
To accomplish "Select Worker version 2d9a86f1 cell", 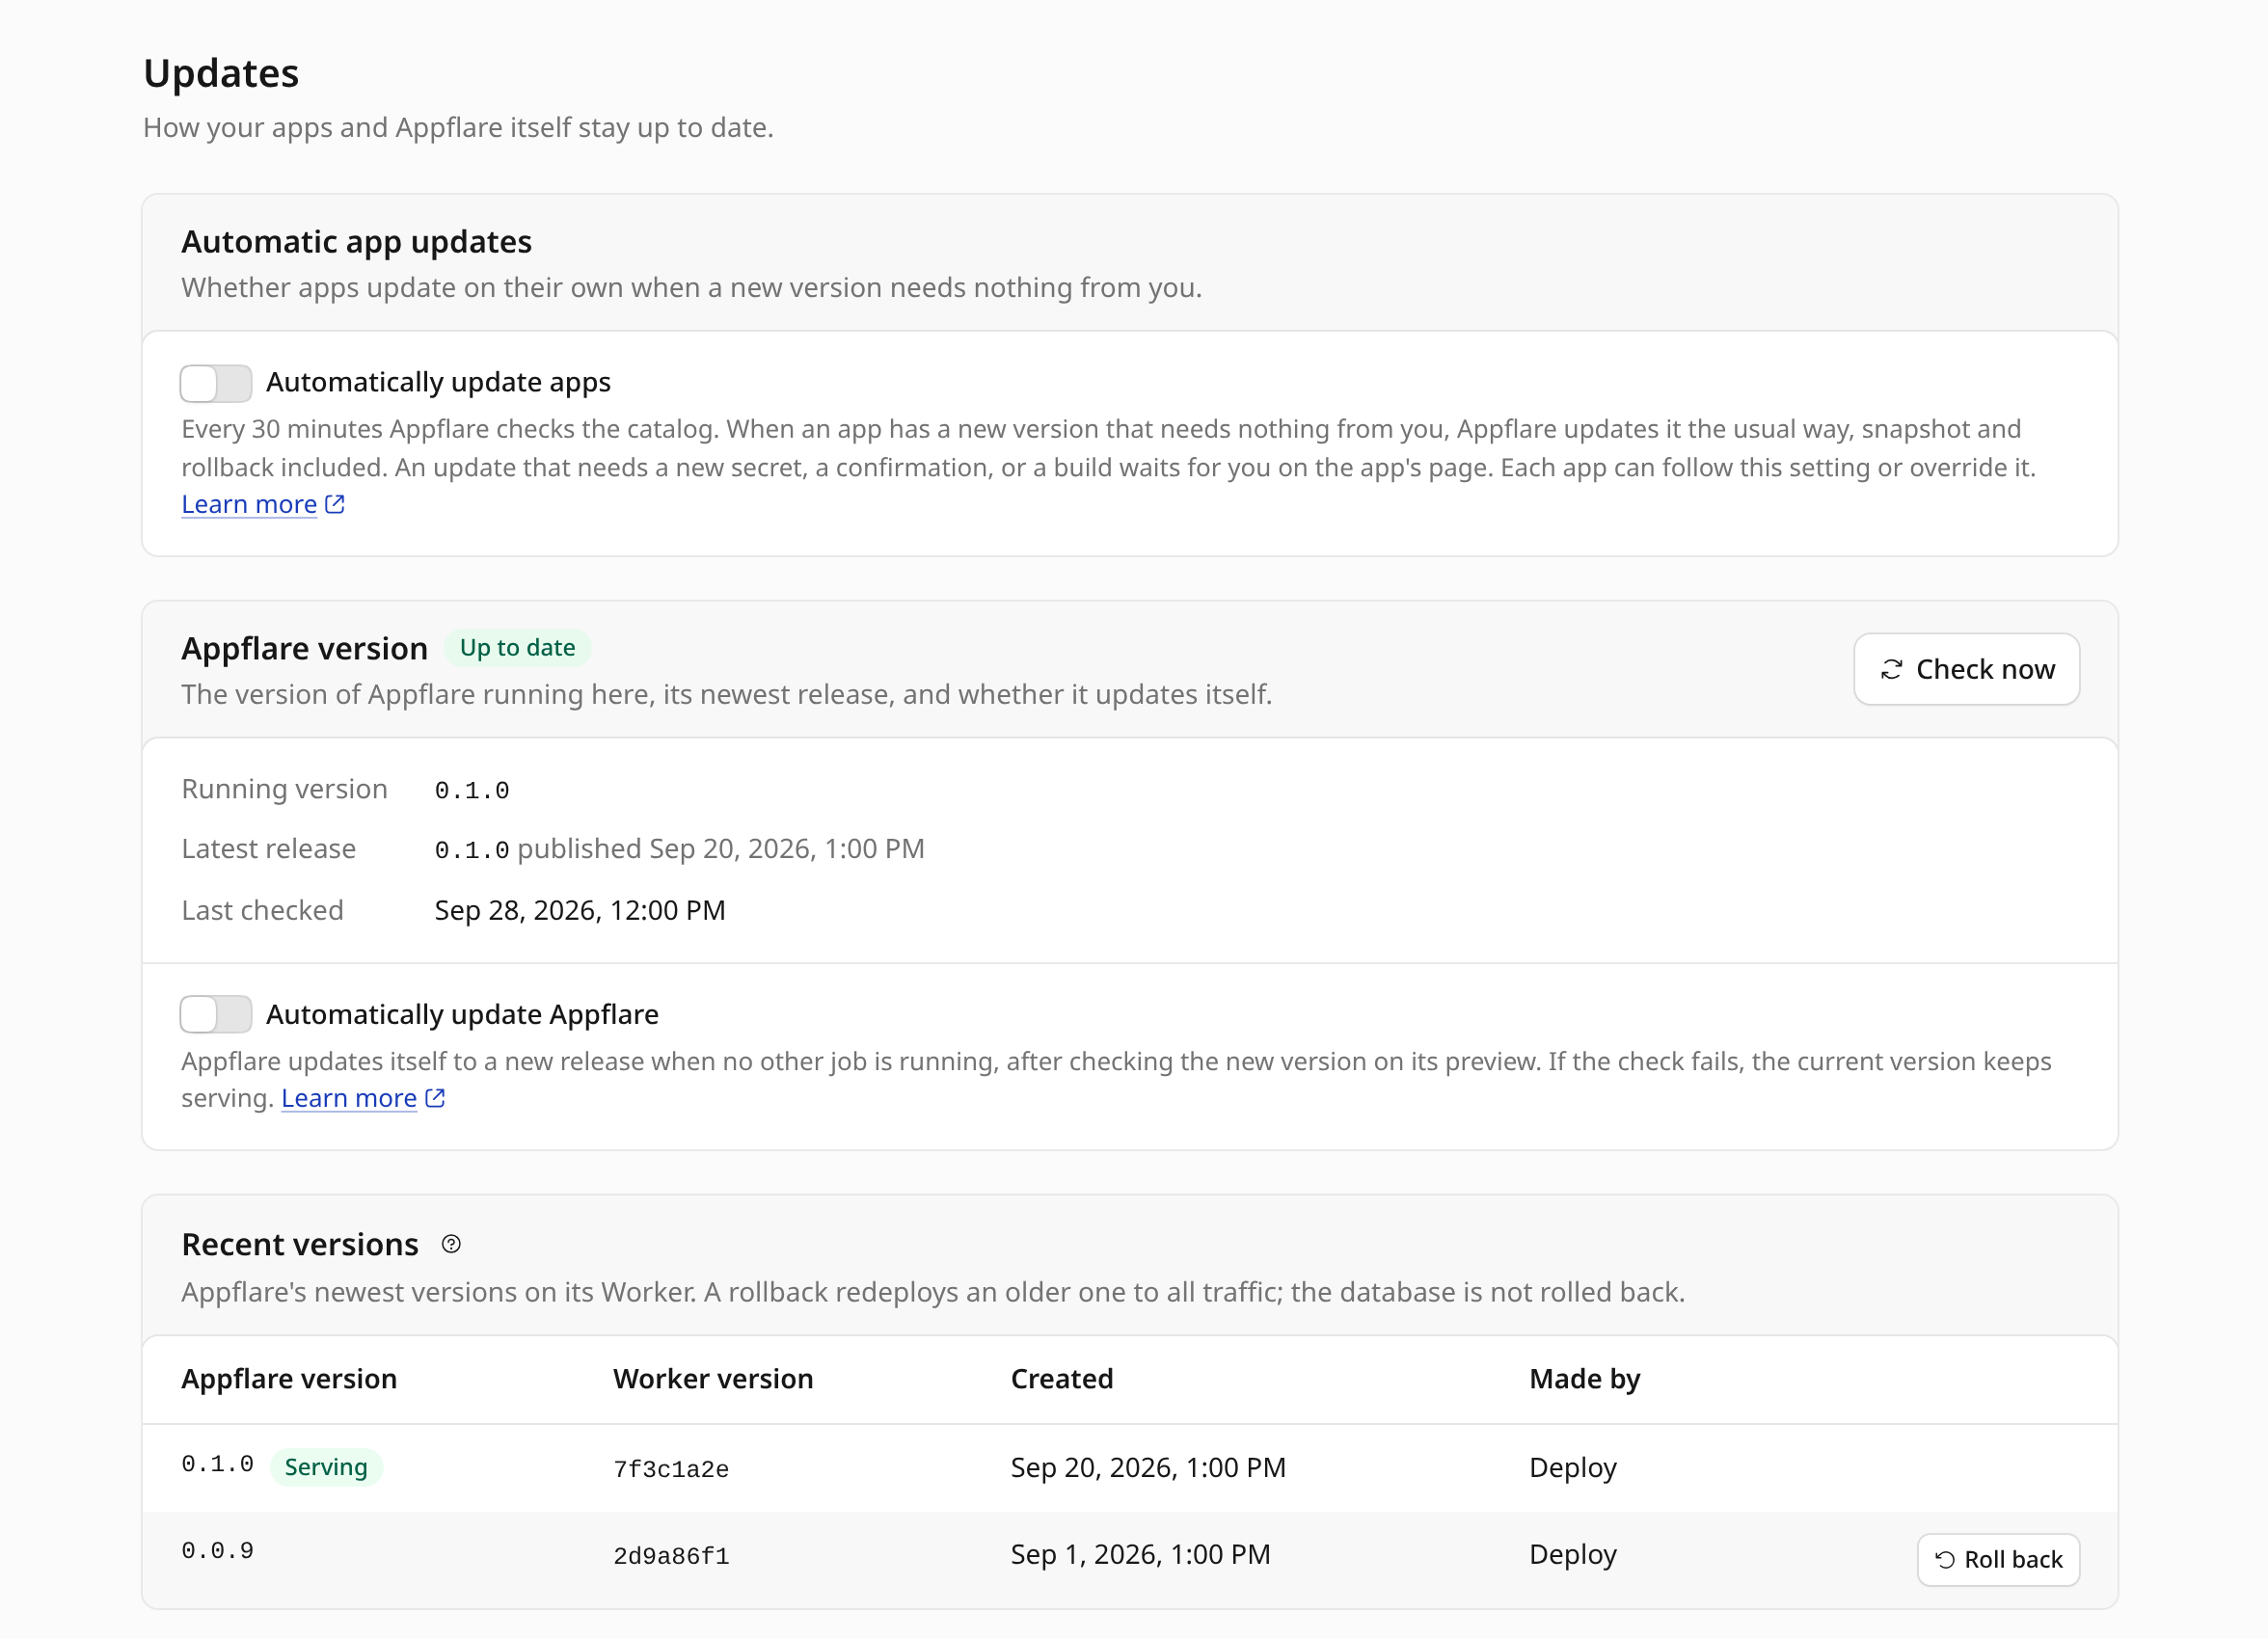I will (x=671, y=1556).
